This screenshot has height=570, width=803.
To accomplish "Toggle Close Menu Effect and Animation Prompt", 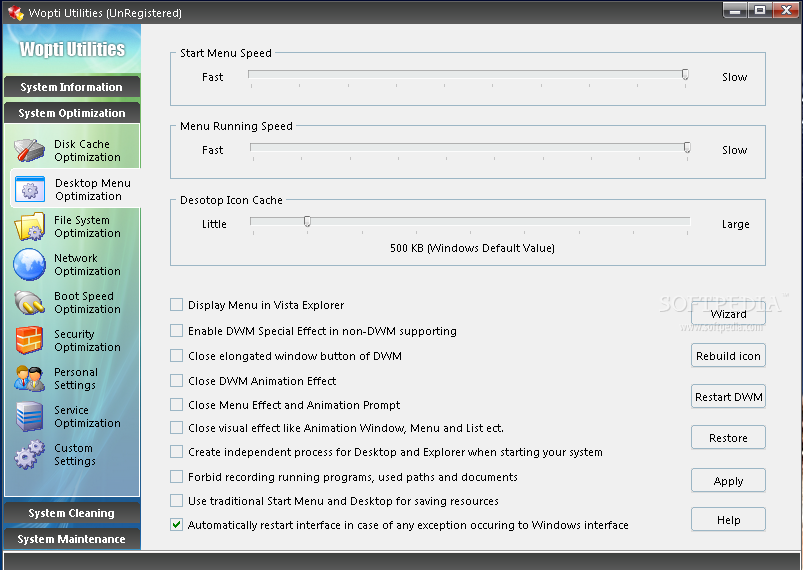I will click(176, 405).
